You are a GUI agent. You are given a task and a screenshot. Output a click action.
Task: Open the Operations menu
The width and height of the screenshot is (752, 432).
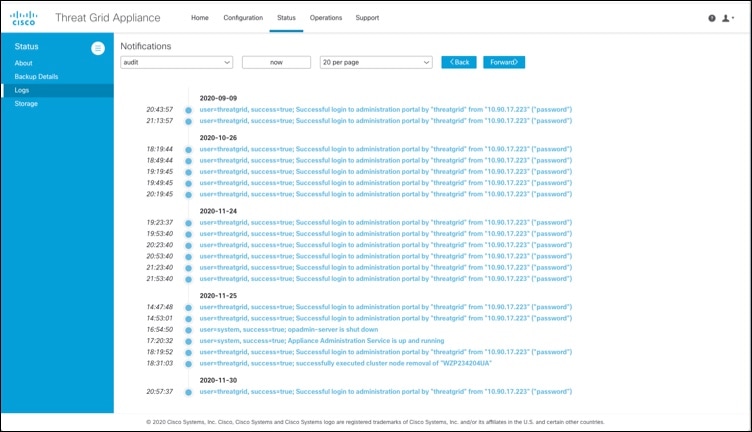[326, 18]
